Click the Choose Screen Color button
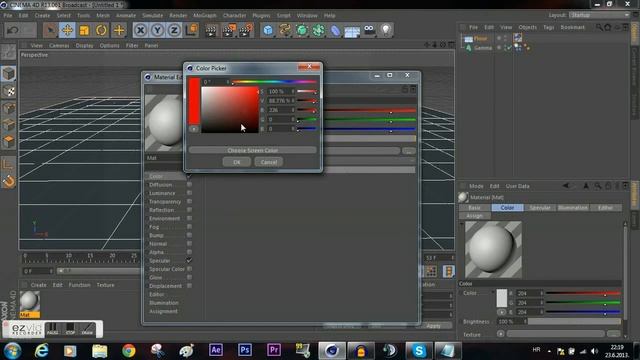 [x=253, y=150]
